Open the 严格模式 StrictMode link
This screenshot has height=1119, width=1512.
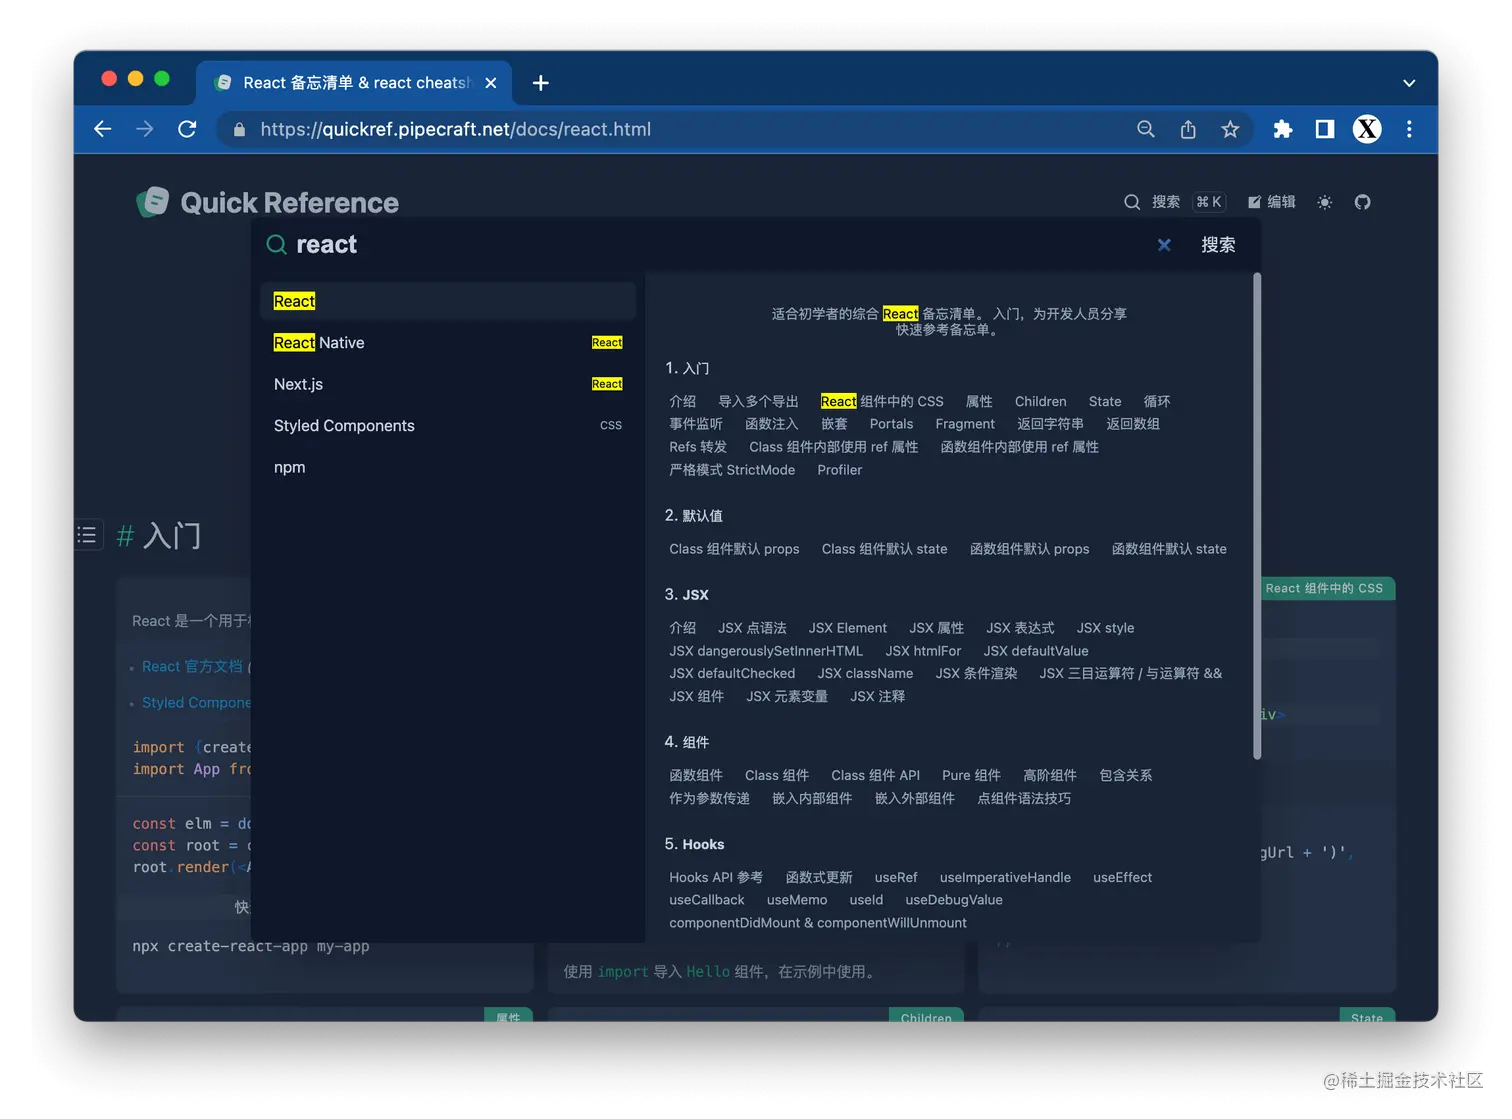(732, 470)
